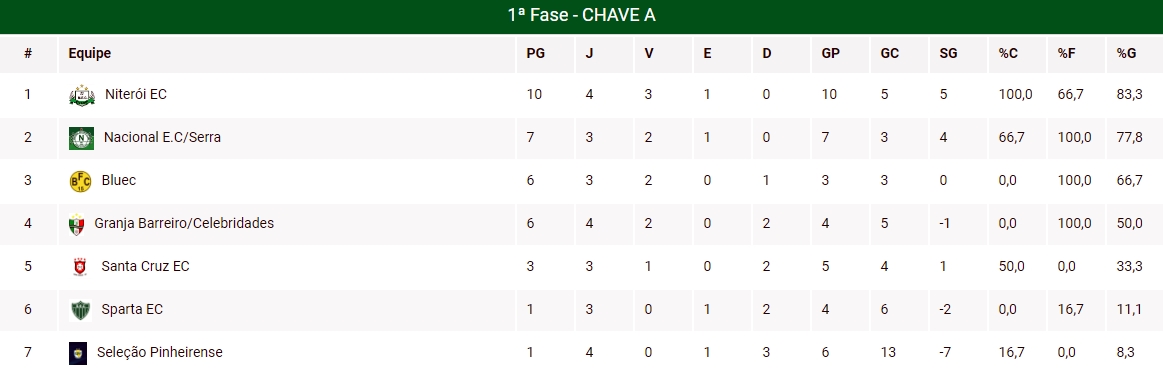Click Granja Barreiro/Celebridades shield icon
The width and height of the screenshot is (1163, 376).
point(76,224)
